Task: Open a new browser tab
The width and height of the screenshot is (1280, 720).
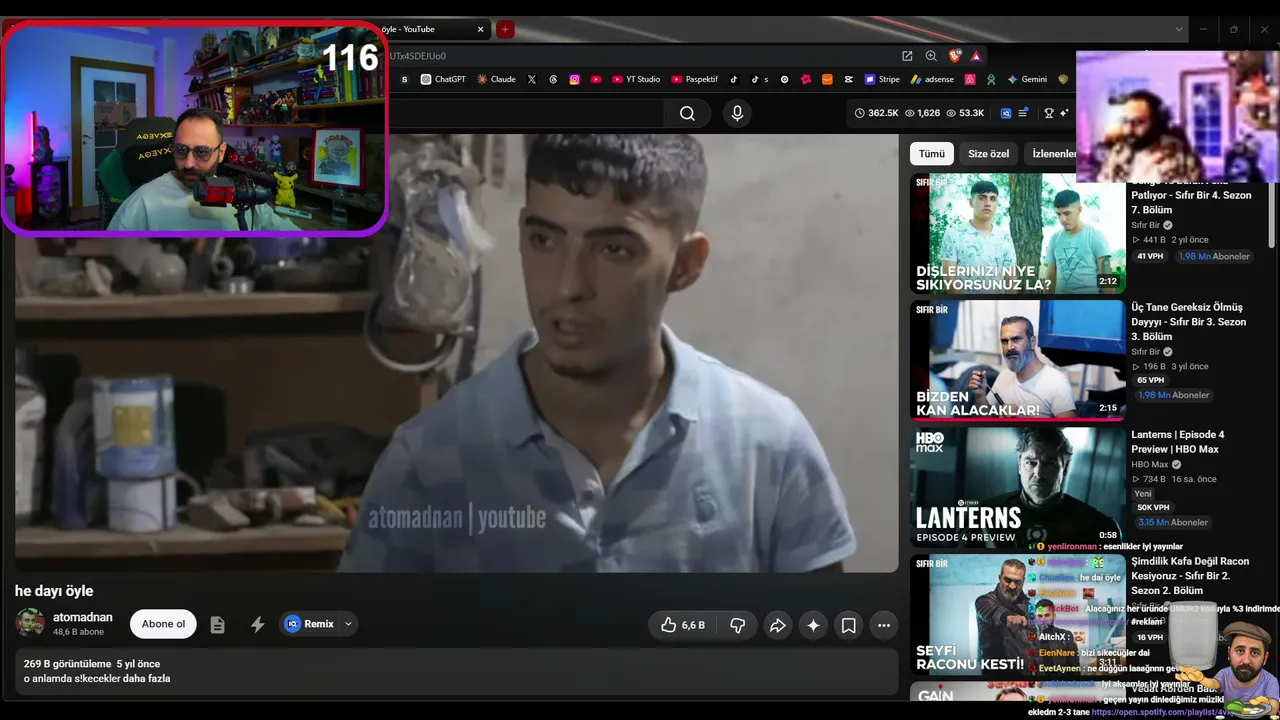Action: [505, 29]
